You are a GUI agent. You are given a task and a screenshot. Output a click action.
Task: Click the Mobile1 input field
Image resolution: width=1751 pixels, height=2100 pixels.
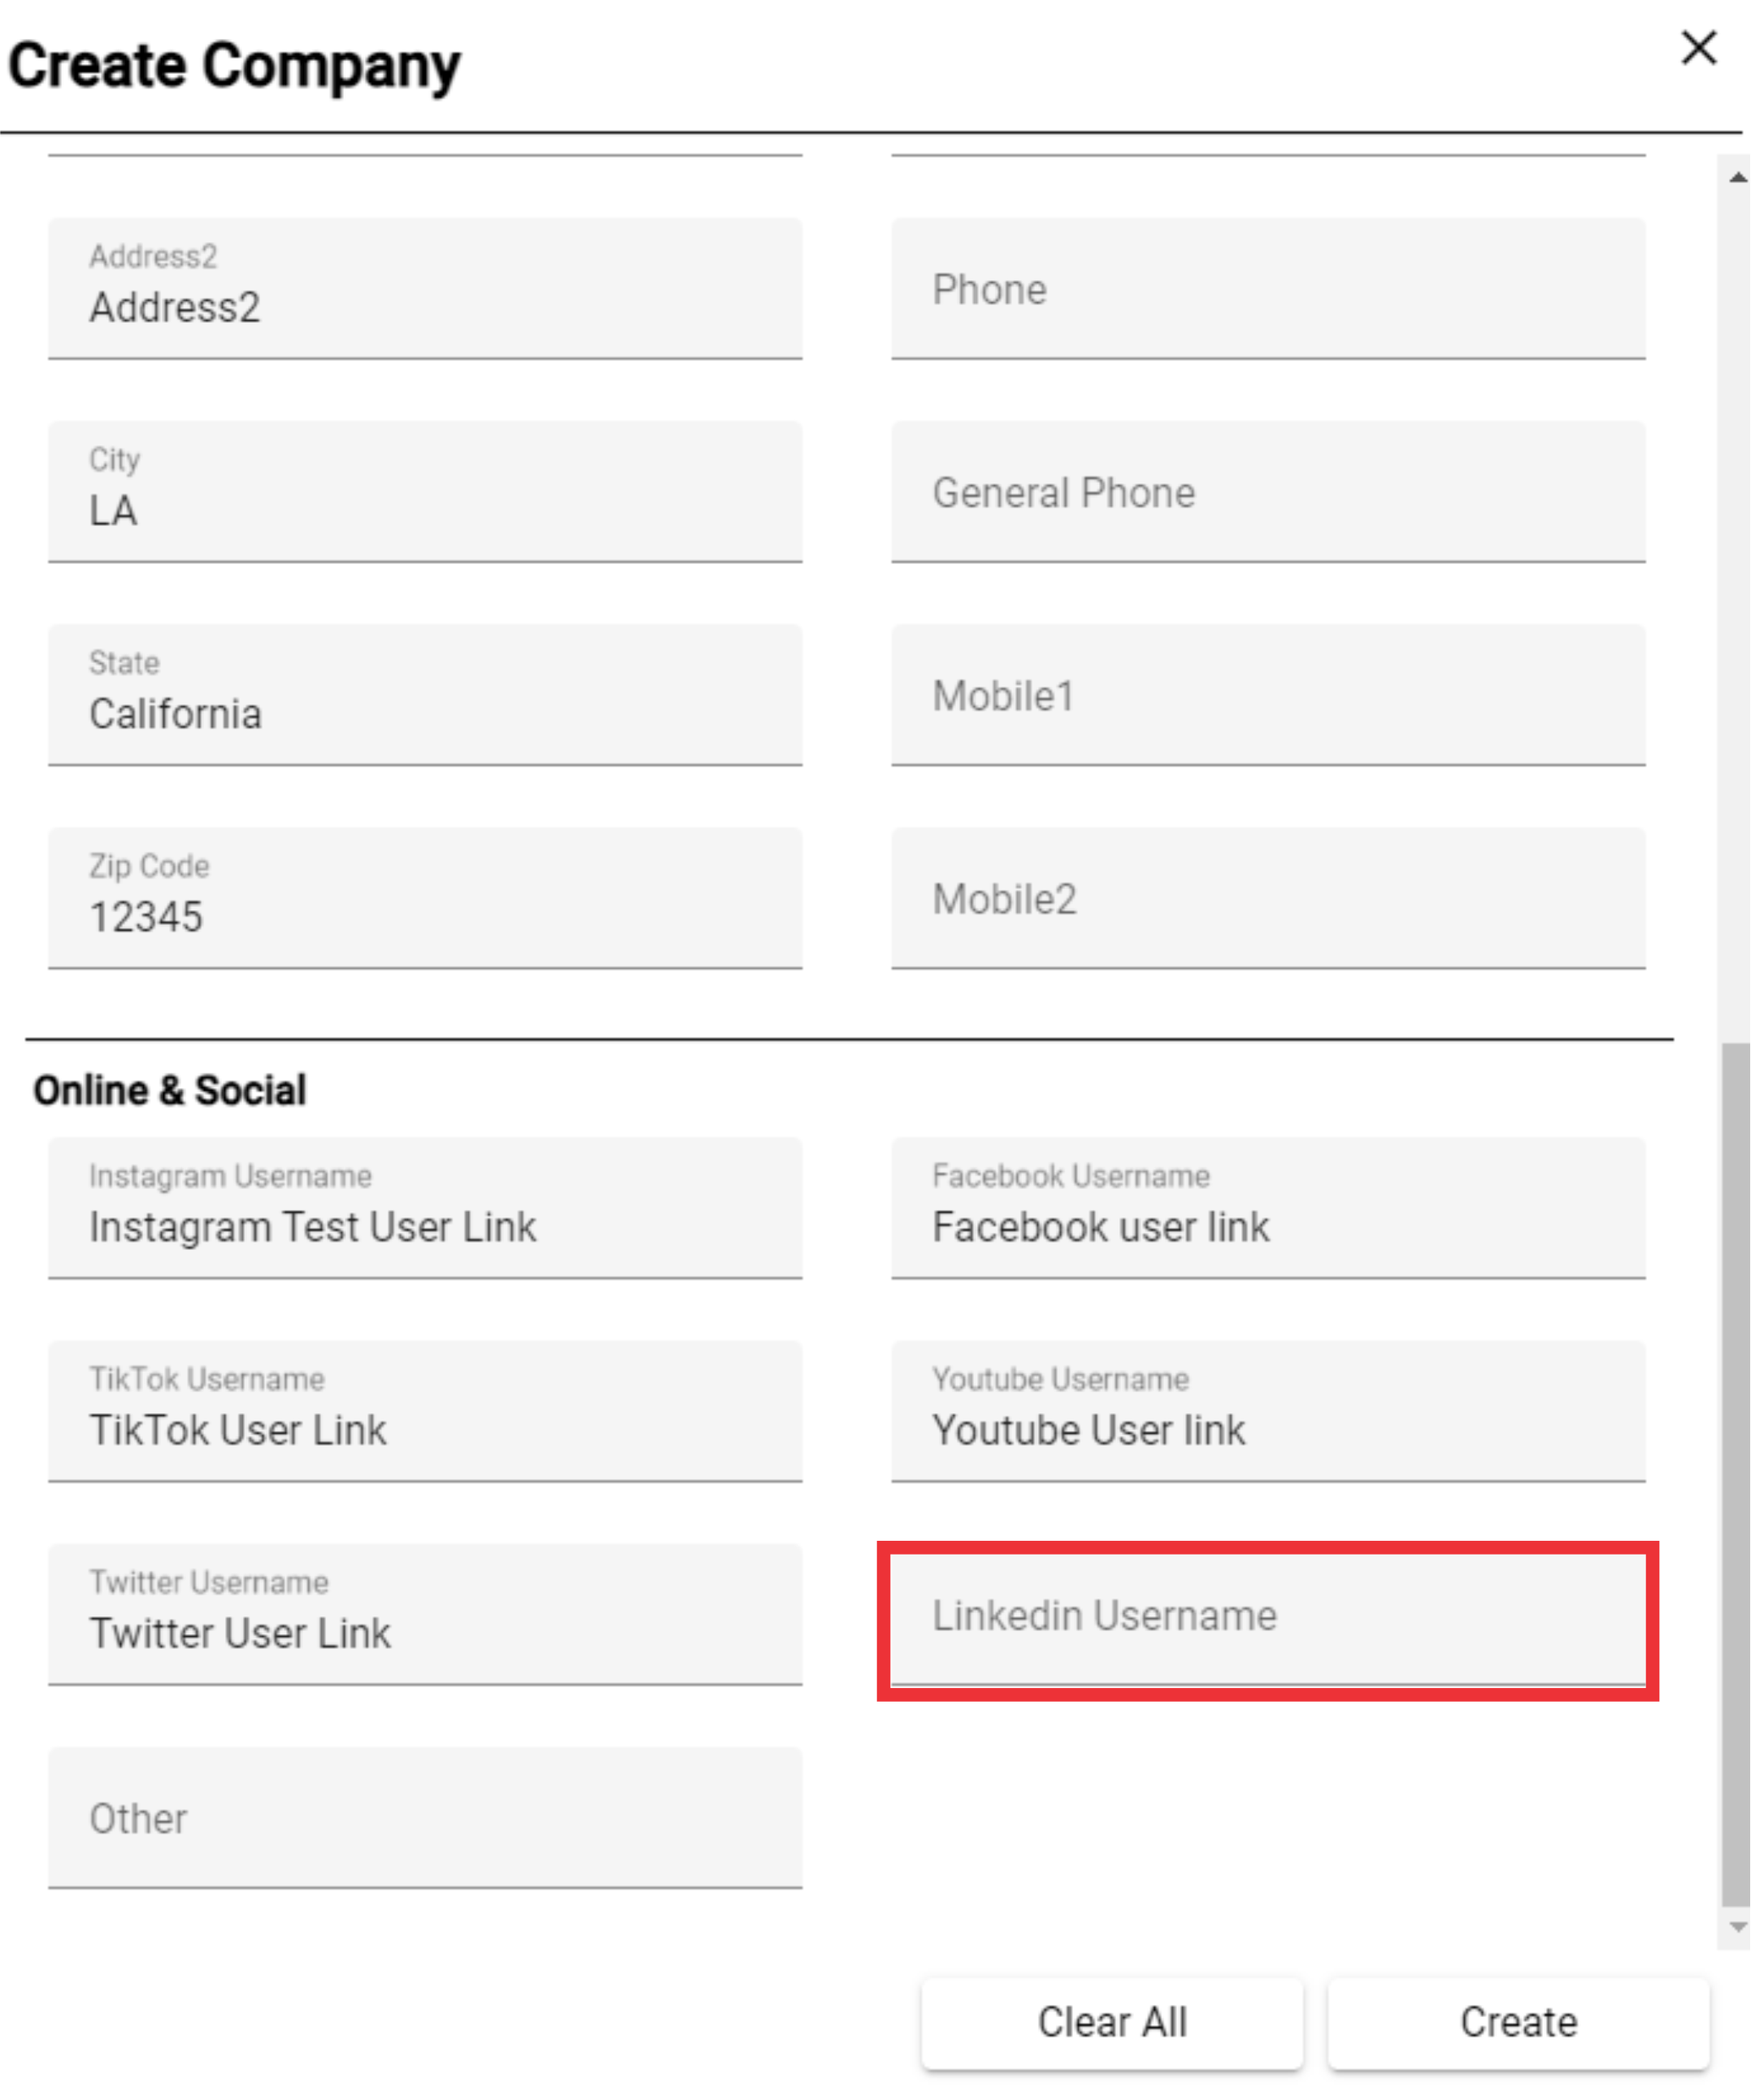tap(1268, 696)
